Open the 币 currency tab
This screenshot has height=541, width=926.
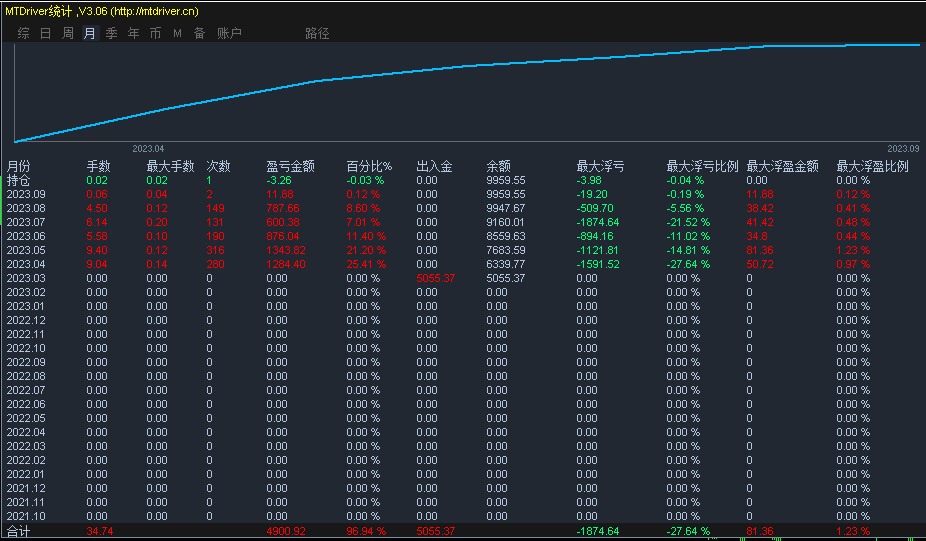155,33
